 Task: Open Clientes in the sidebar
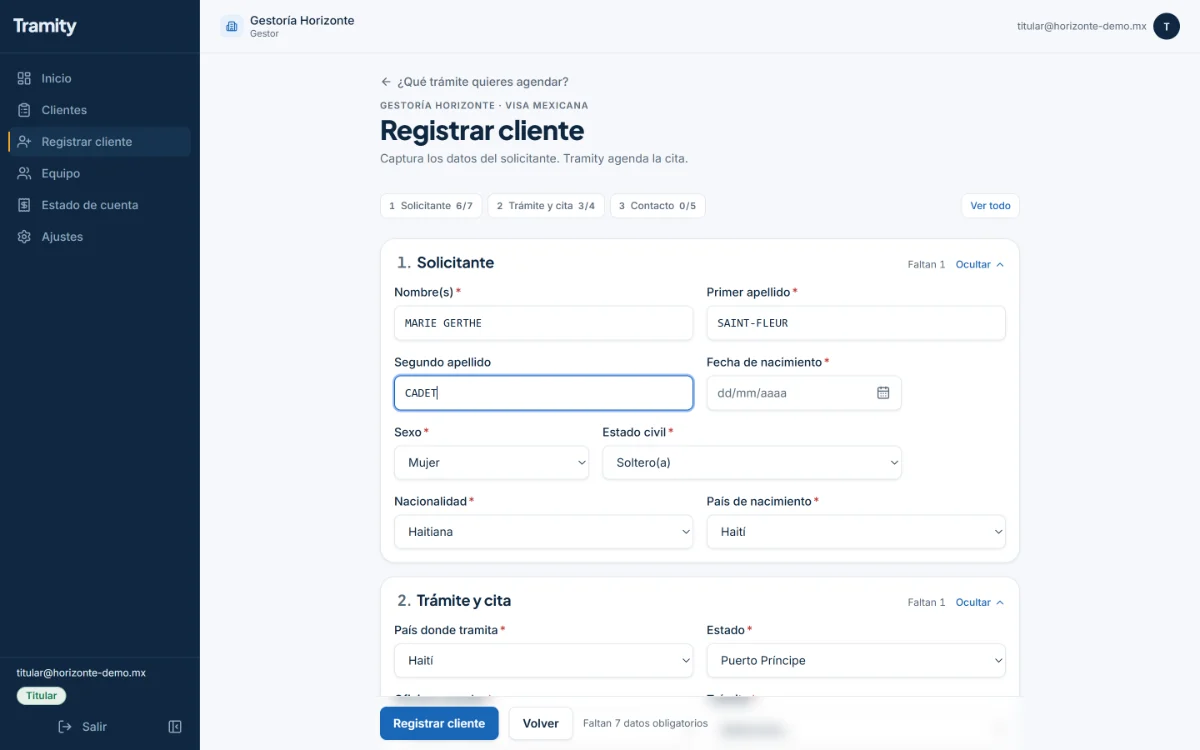[x=99, y=110]
